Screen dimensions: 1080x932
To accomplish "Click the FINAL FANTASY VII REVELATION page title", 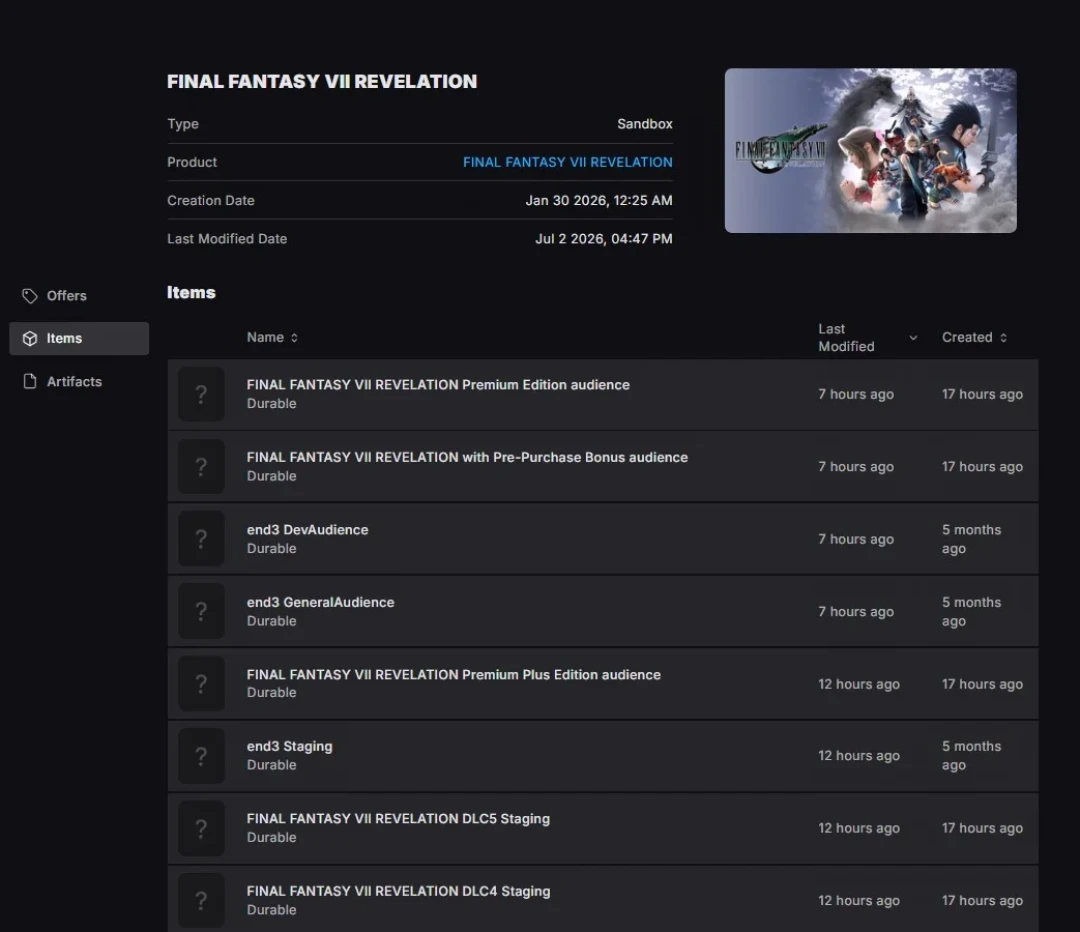I will click(x=322, y=81).
